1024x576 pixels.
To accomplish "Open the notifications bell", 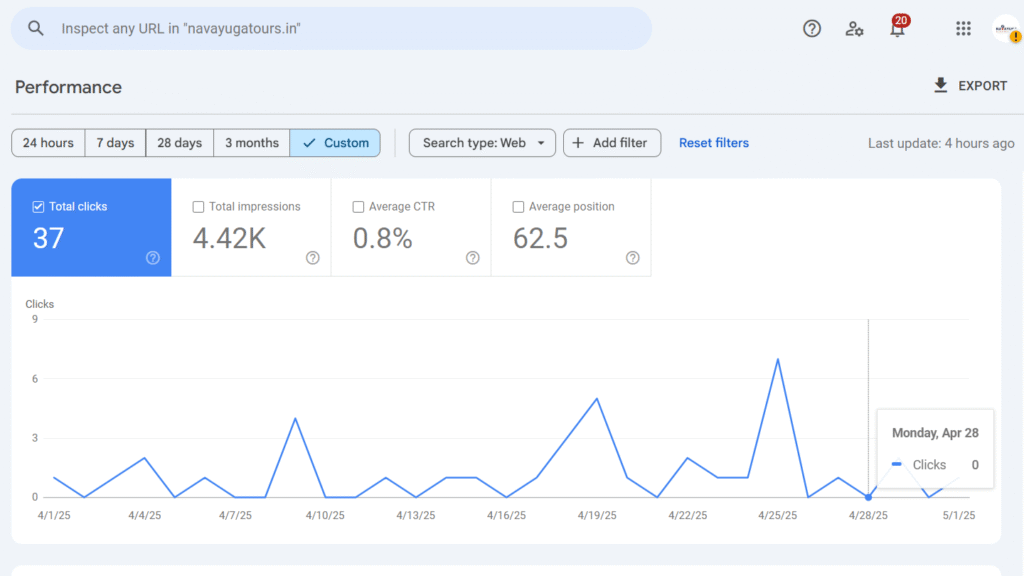I will [897, 28].
